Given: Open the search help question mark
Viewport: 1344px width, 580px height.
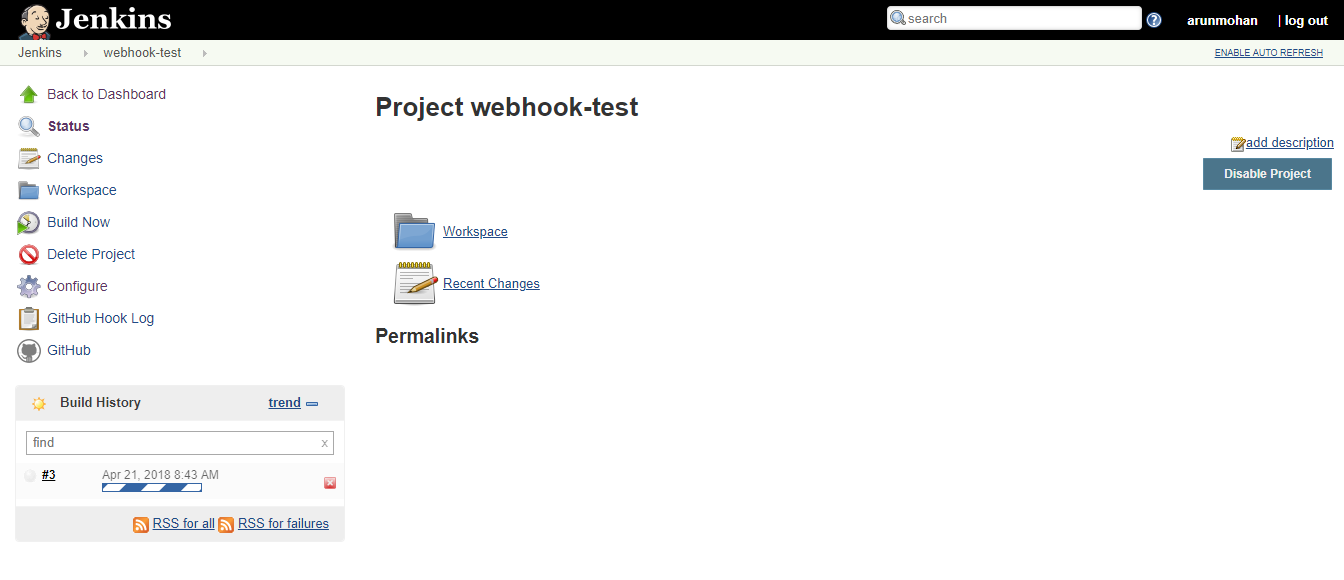Looking at the screenshot, I should [1154, 19].
